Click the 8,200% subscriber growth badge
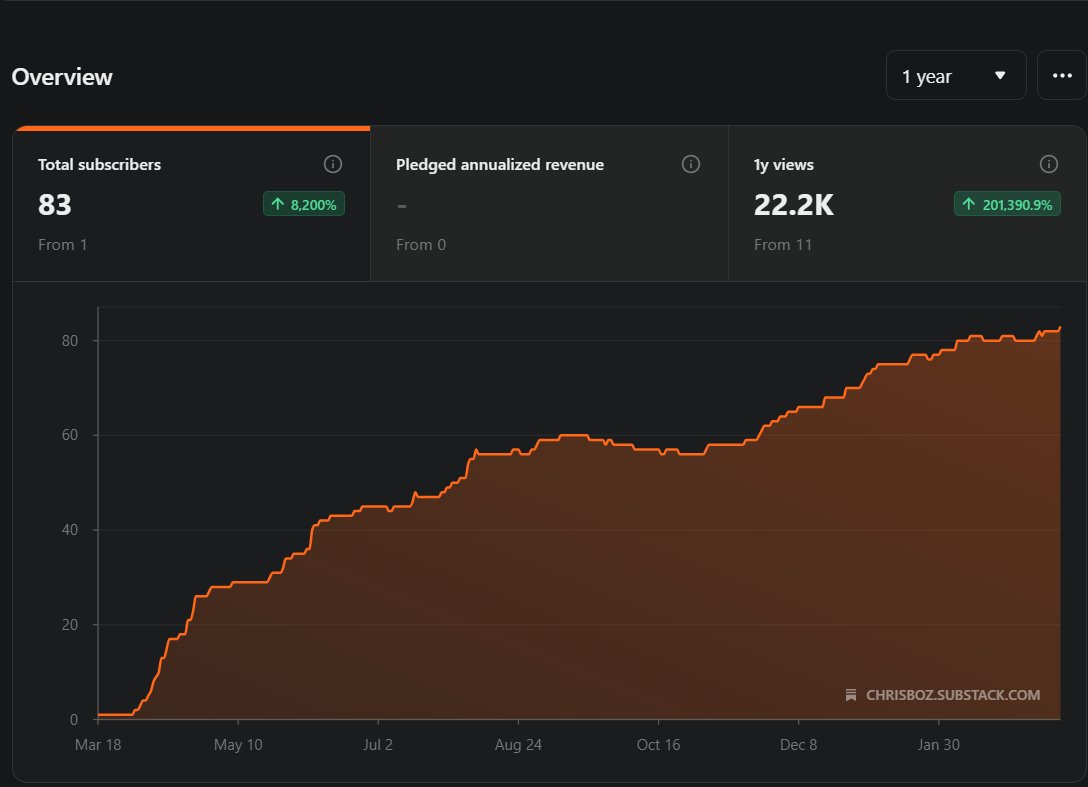 (304, 204)
